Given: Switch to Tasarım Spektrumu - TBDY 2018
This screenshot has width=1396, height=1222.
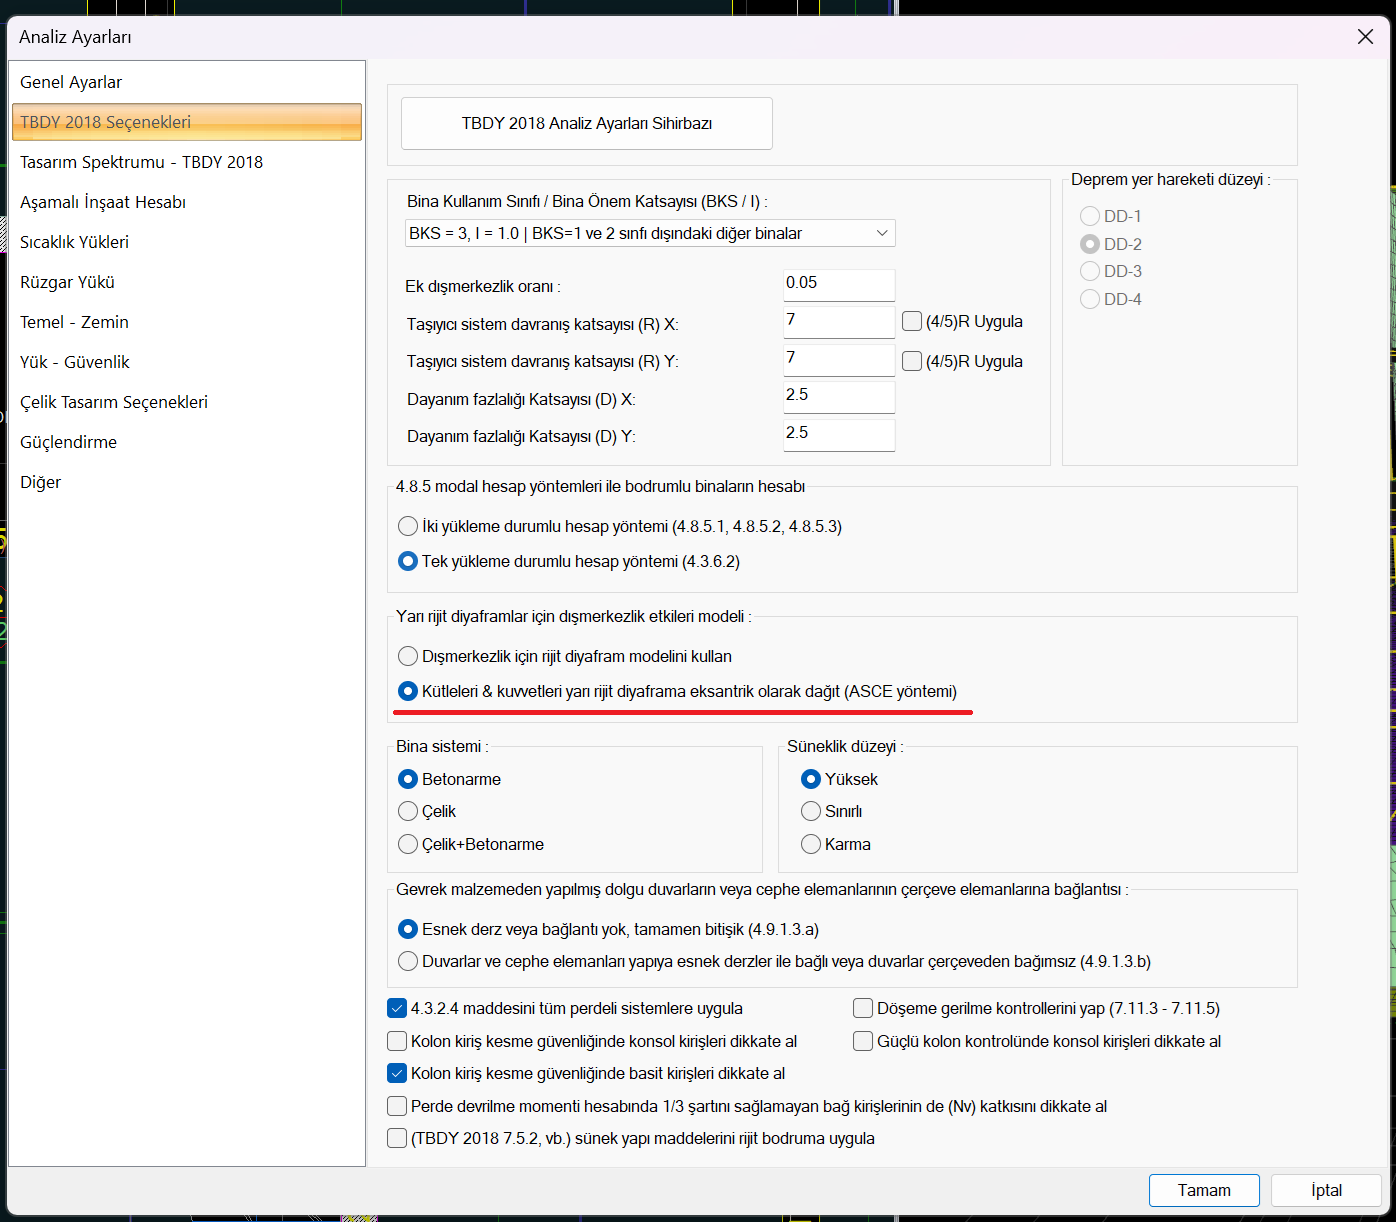Looking at the screenshot, I should pos(141,162).
